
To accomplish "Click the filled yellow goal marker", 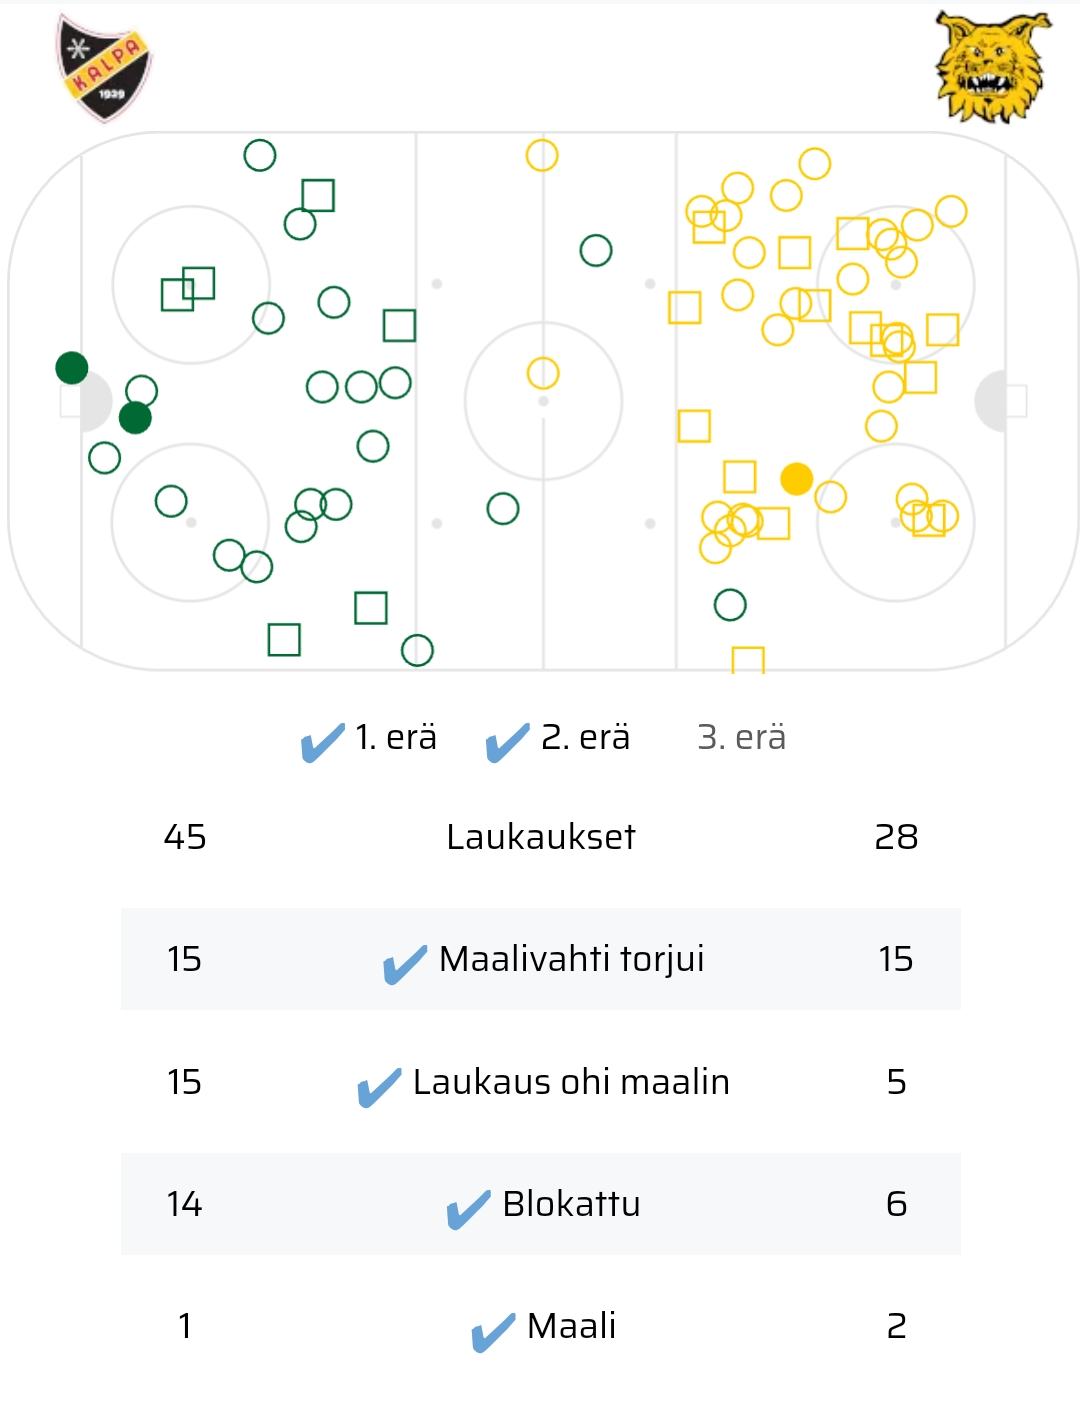I will tap(796, 479).
